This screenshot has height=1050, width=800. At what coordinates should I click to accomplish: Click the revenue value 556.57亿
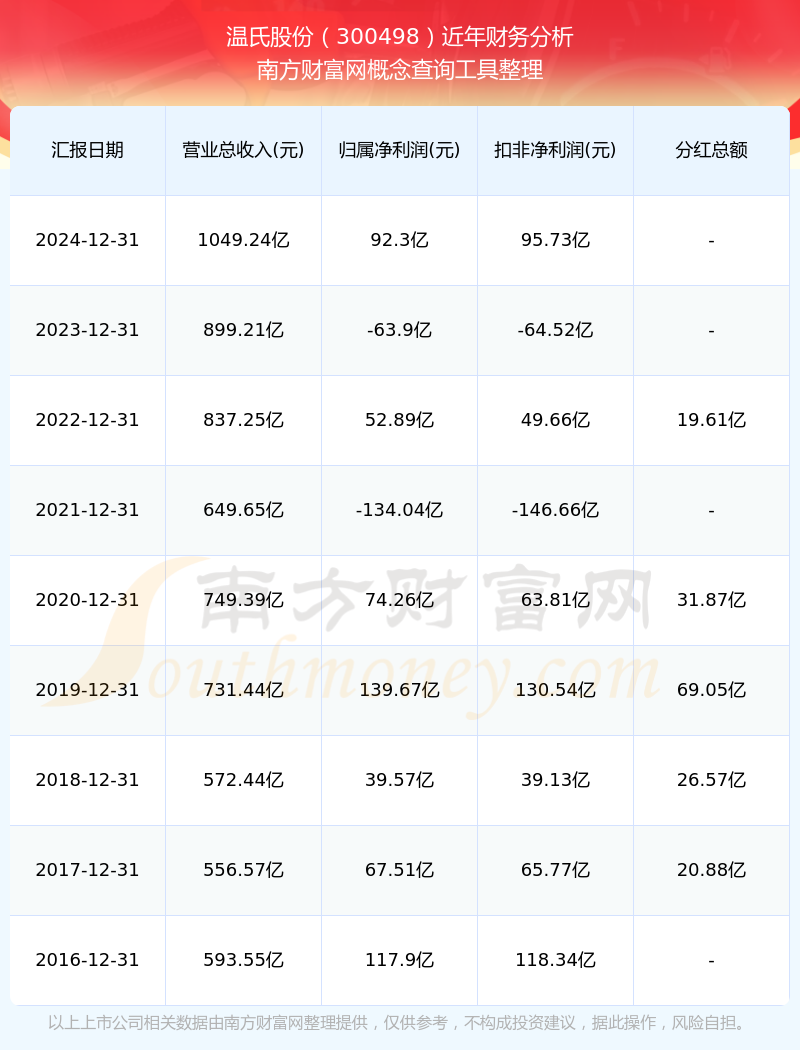pos(244,870)
